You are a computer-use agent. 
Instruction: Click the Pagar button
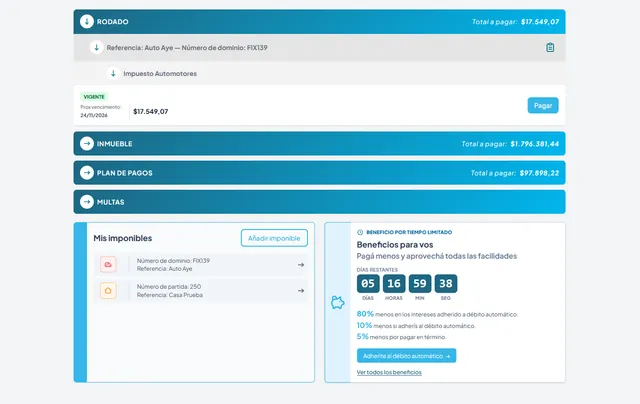(x=543, y=105)
